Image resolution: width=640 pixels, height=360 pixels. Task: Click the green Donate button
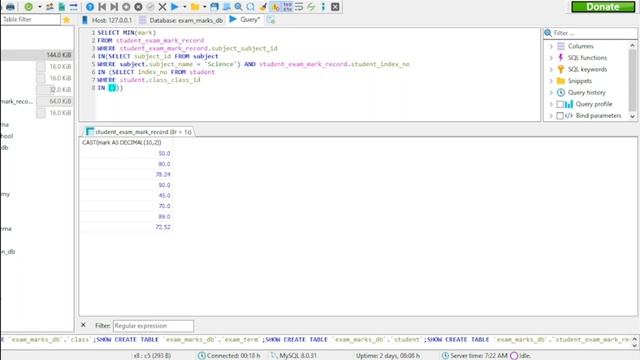click(603, 7)
